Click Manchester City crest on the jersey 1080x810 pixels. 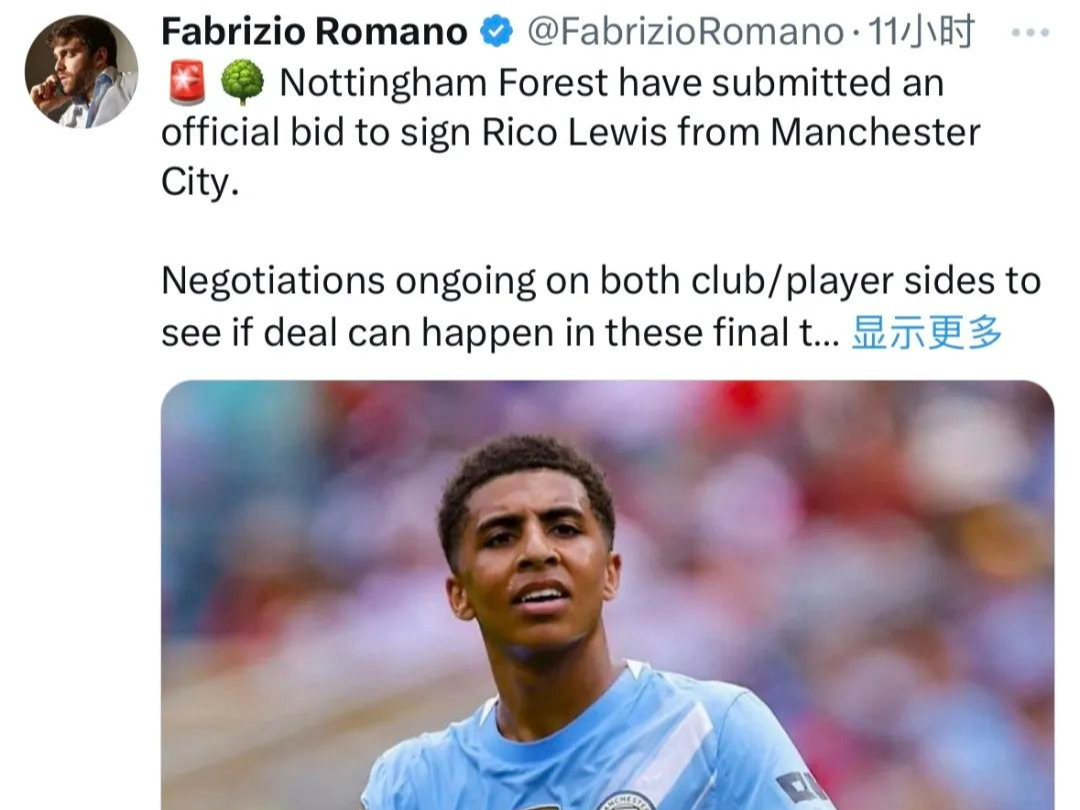coord(625,800)
